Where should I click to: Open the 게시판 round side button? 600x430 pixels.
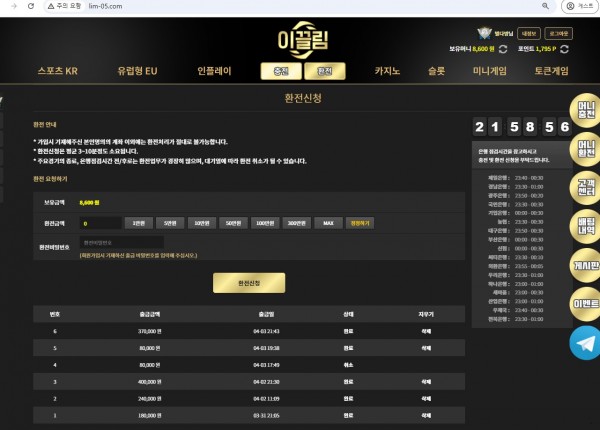pyautogui.click(x=585, y=265)
